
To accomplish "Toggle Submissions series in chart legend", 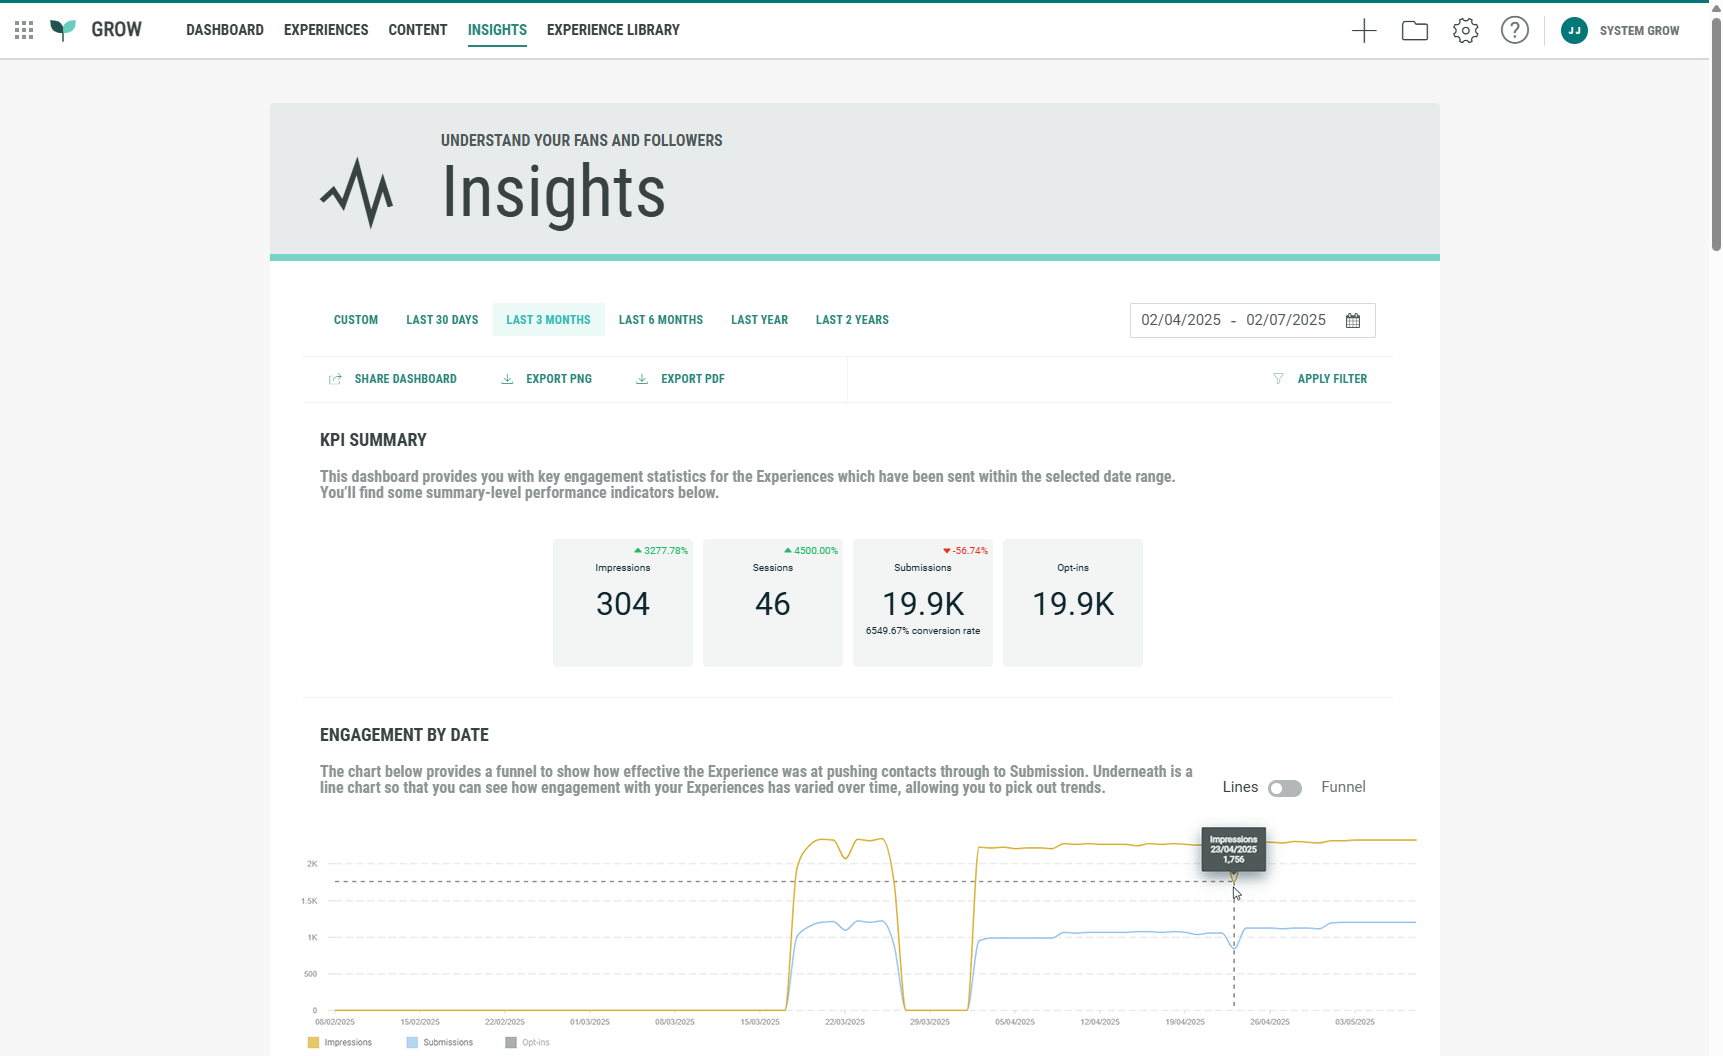I will tap(440, 1042).
